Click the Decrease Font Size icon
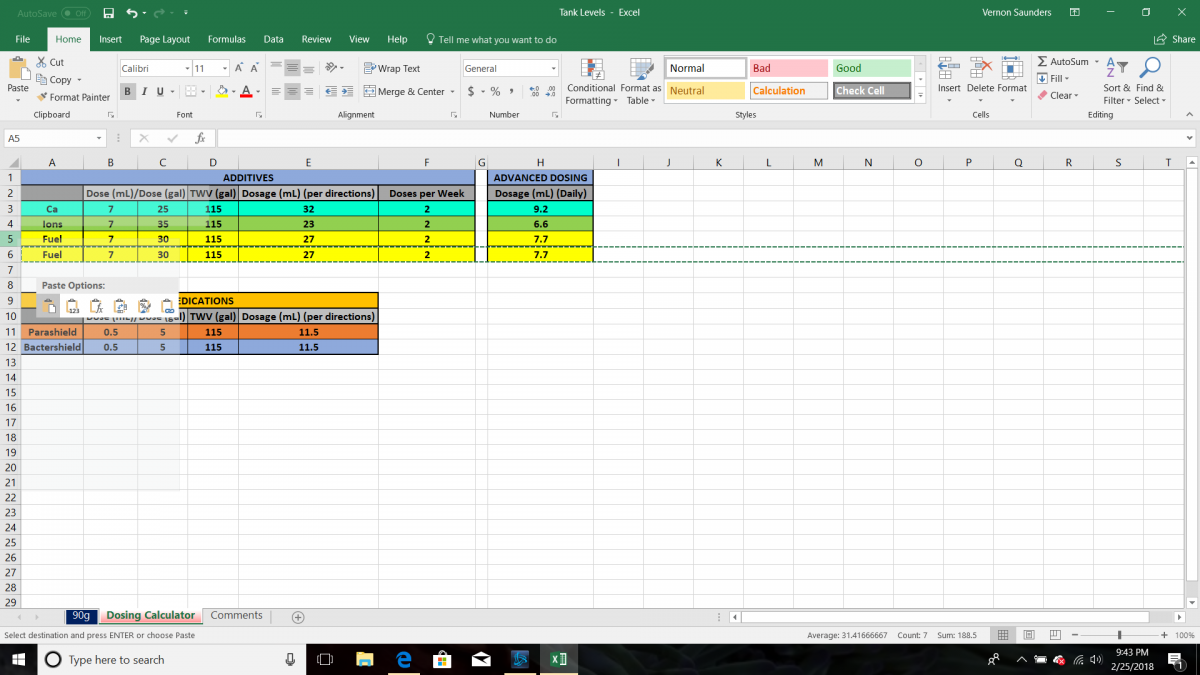The height and width of the screenshot is (675, 1200). point(255,68)
